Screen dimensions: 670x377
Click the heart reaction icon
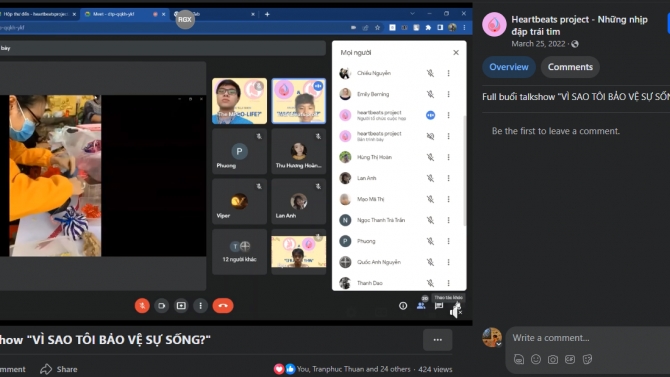point(279,369)
